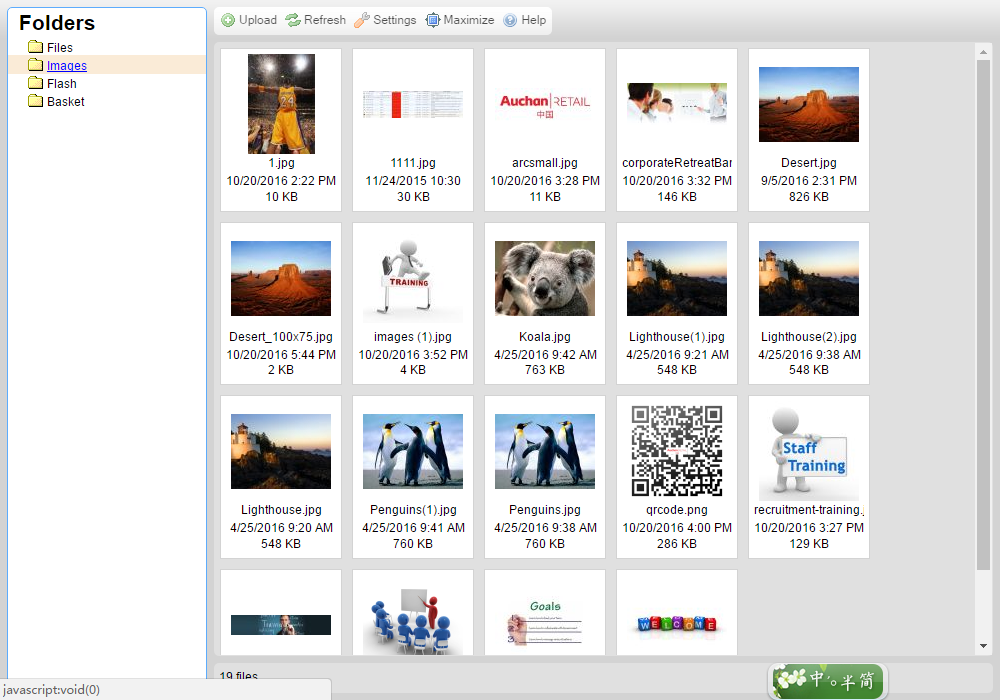Select the corporateRetreatBar thumbnail
Viewport: 1000px width, 700px height.
tap(677, 103)
